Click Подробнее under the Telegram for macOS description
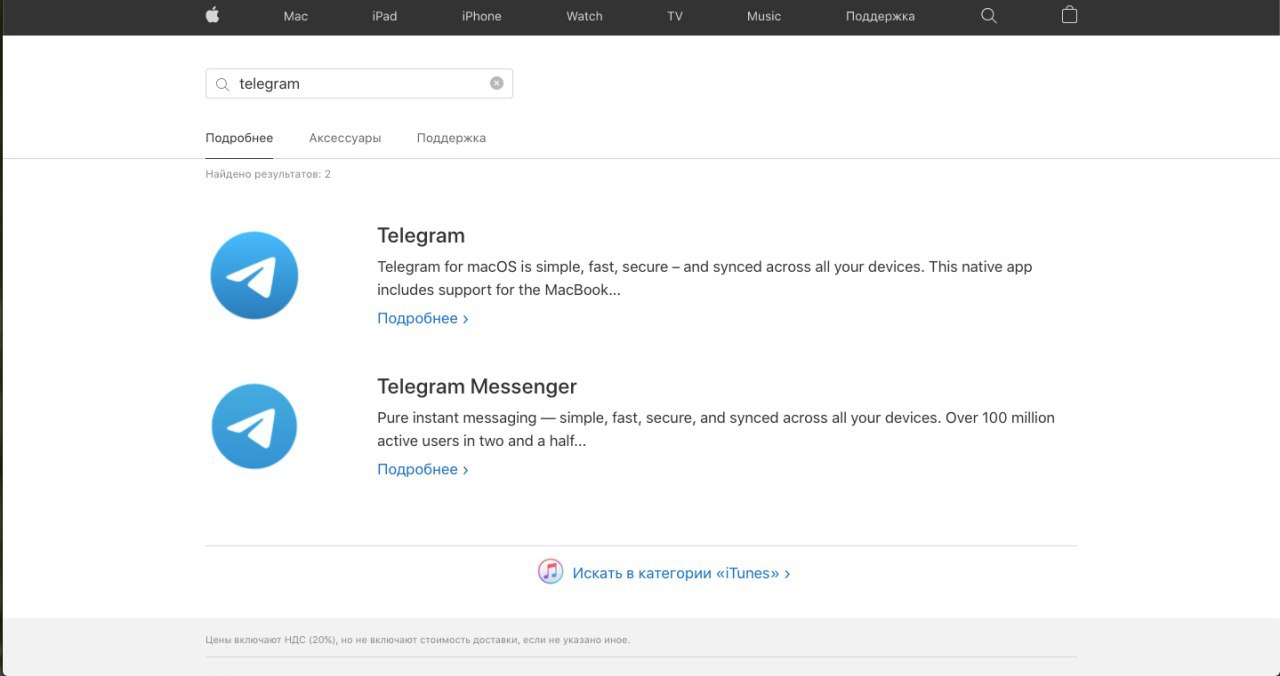This screenshot has width=1280, height=676. click(422, 318)
